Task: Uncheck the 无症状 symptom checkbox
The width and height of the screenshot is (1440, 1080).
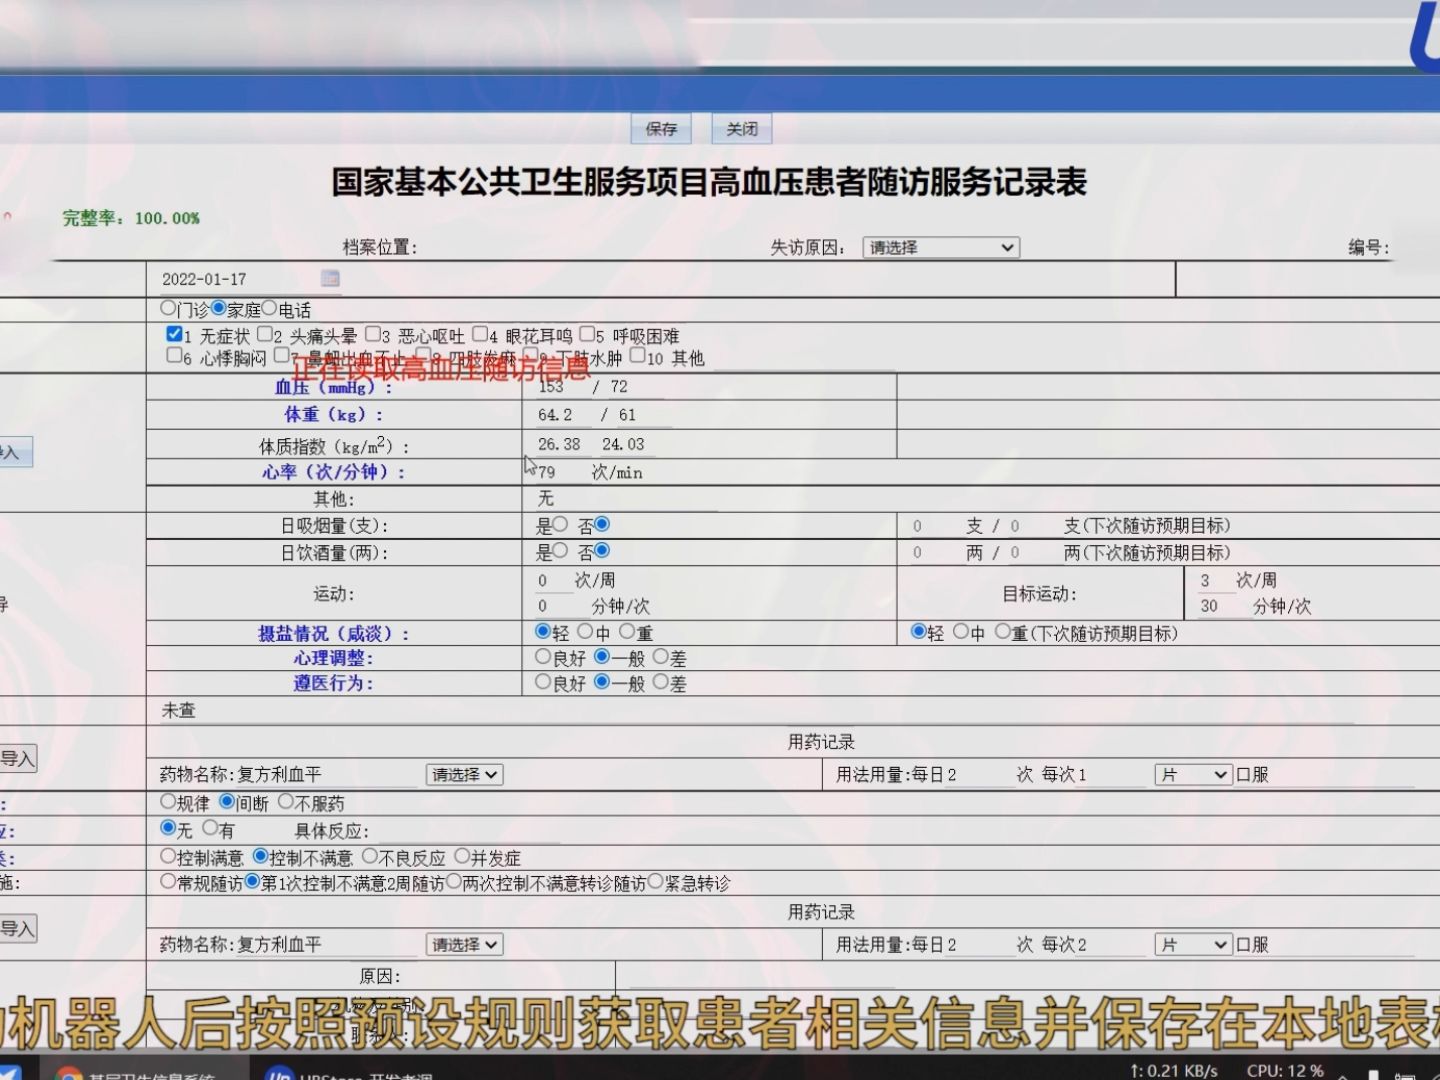Action: coord(174,333)
